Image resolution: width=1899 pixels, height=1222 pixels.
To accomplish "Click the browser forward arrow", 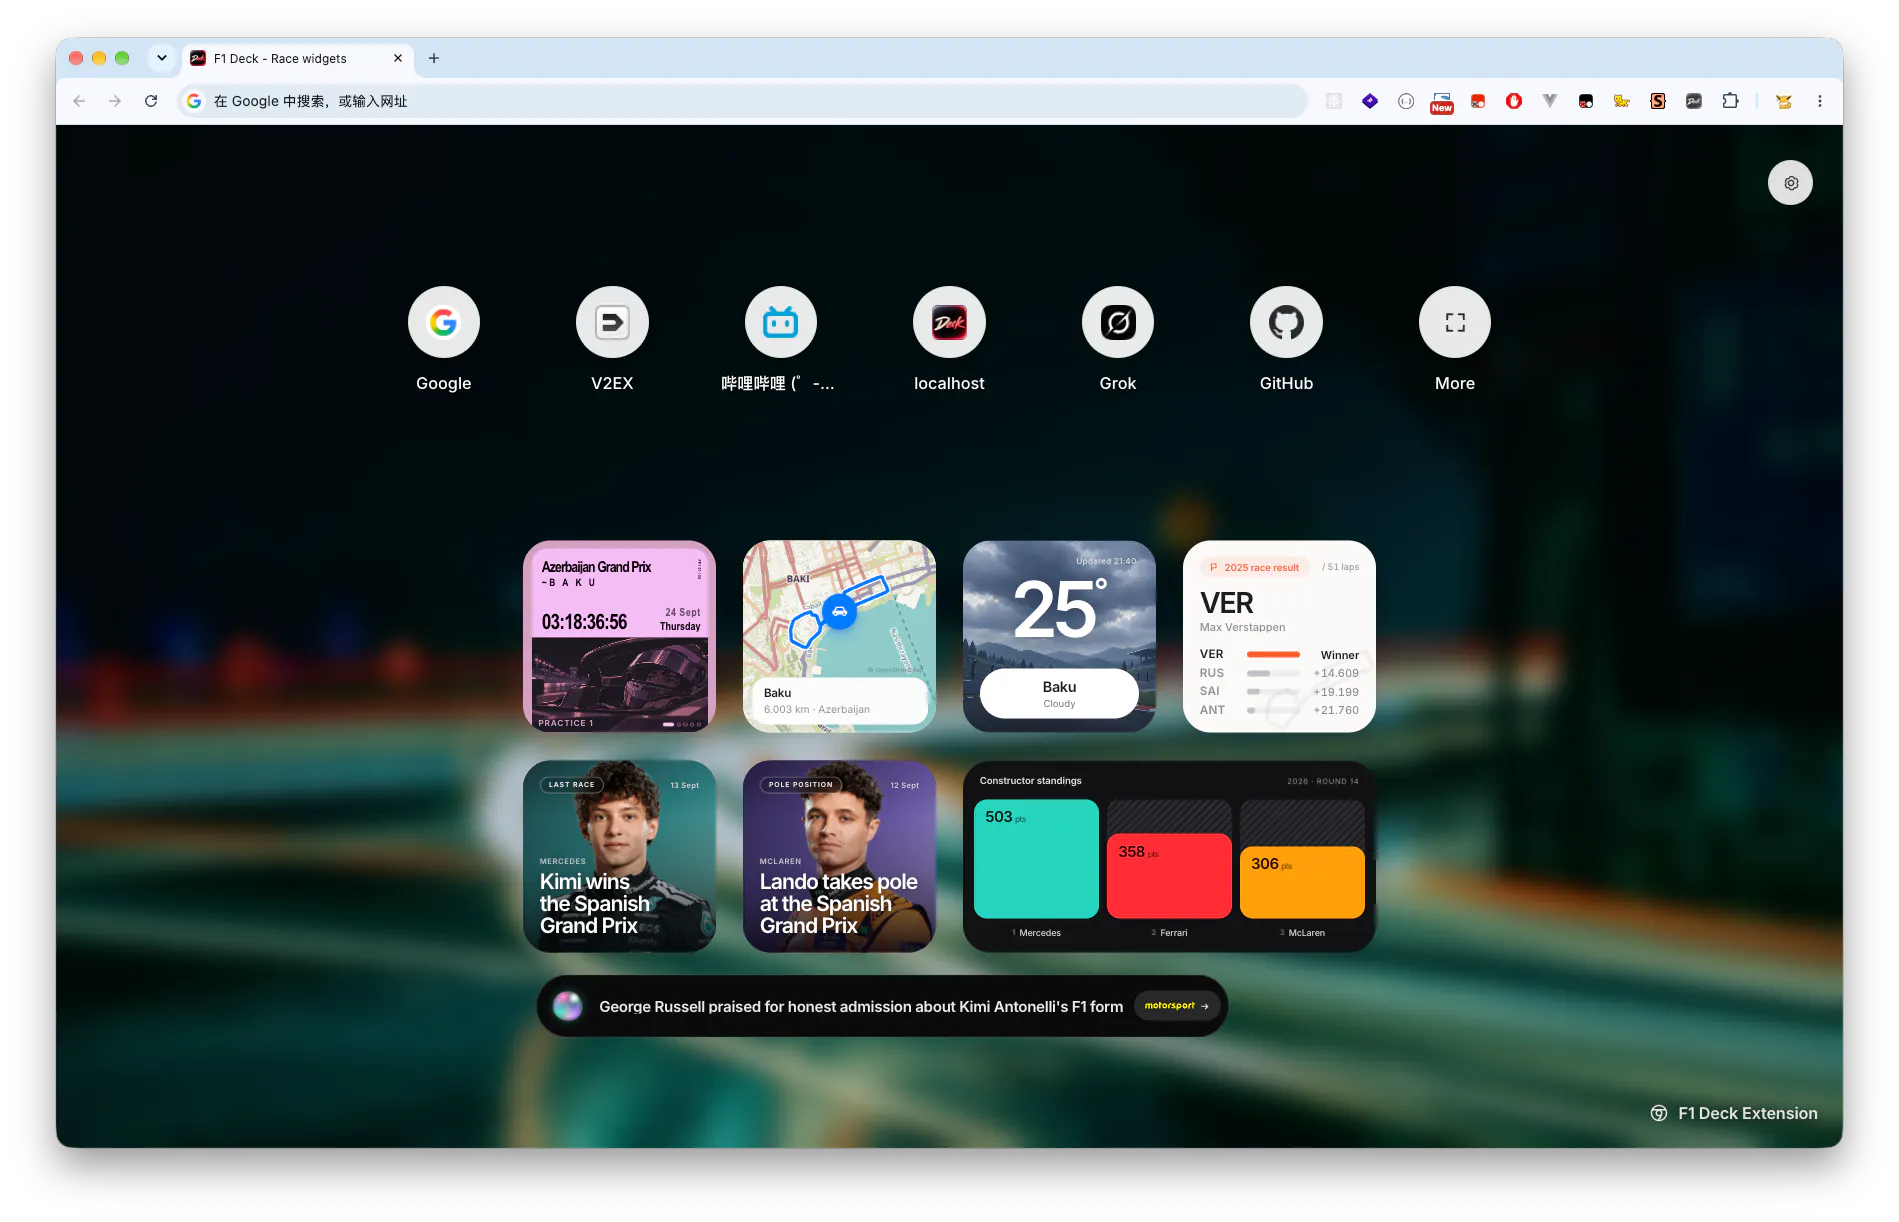I will tap(115, 101).
